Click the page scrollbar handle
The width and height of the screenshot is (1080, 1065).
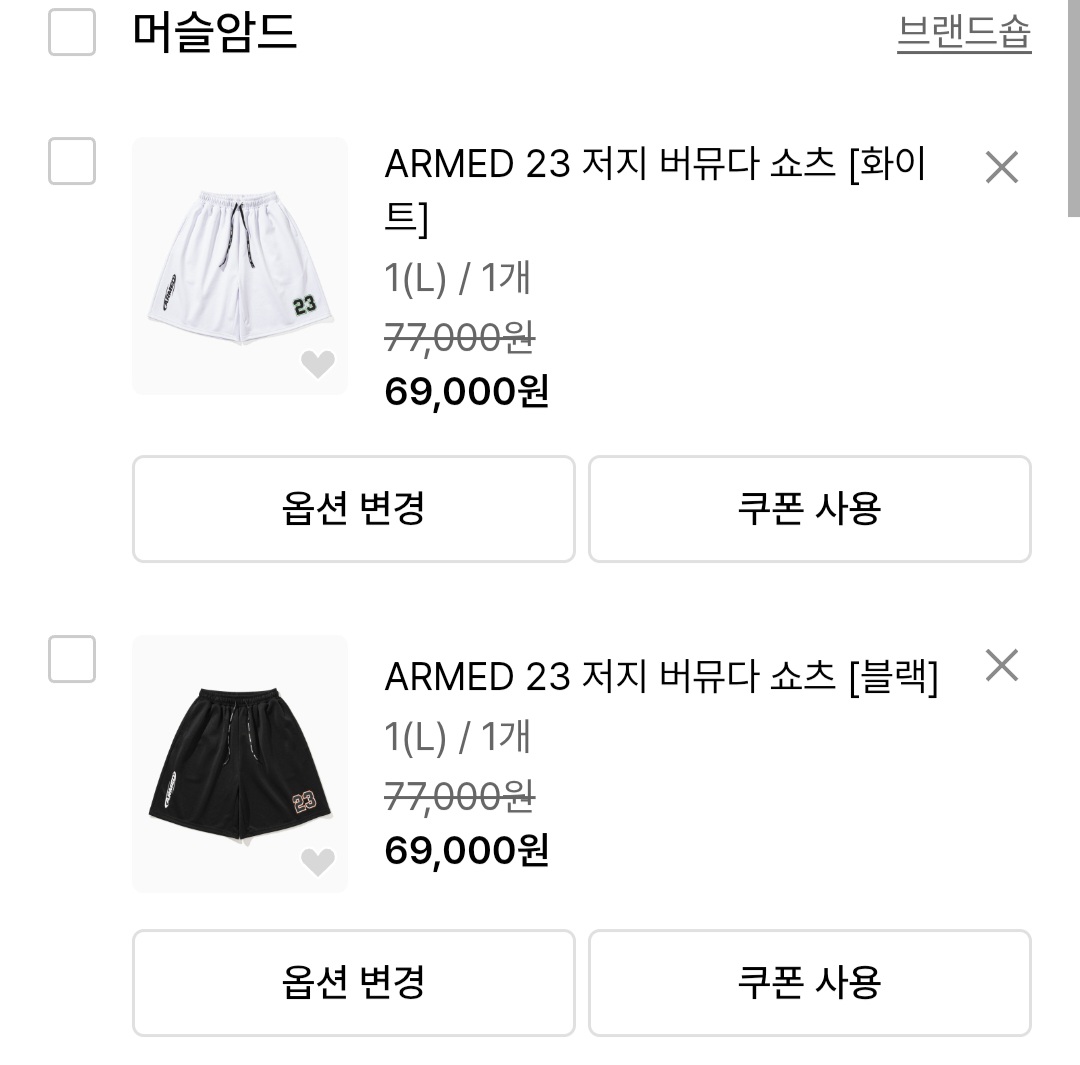[x=1073, y=108]
